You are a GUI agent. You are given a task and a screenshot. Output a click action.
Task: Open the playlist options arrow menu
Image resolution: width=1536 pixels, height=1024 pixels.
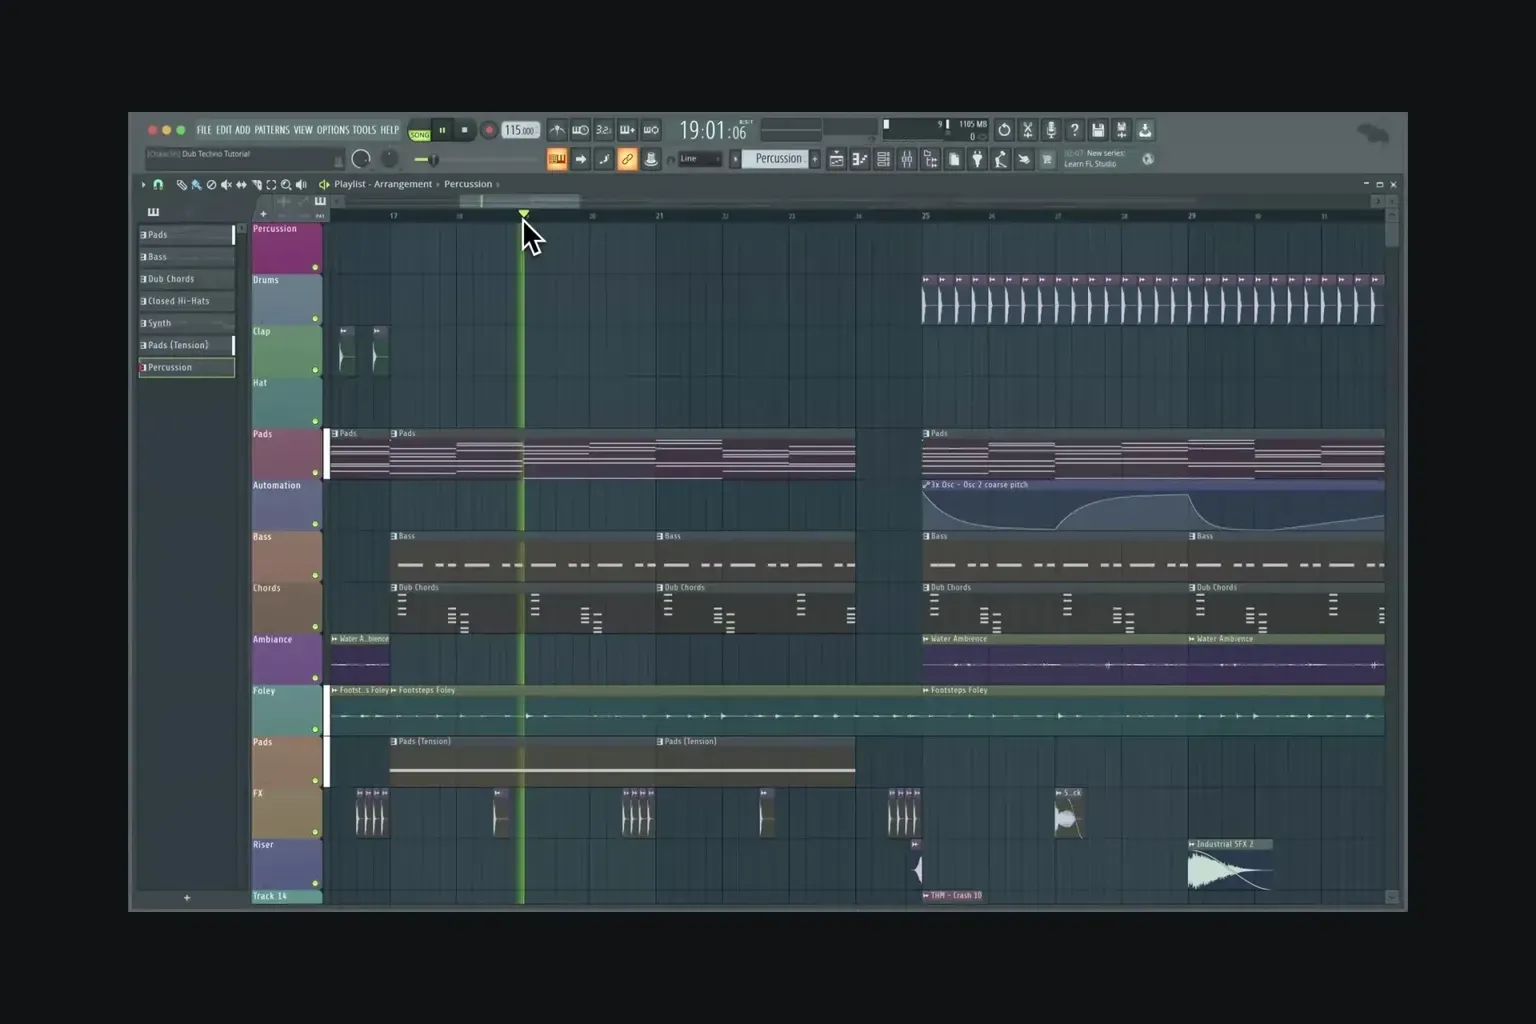tap(143, 185)
